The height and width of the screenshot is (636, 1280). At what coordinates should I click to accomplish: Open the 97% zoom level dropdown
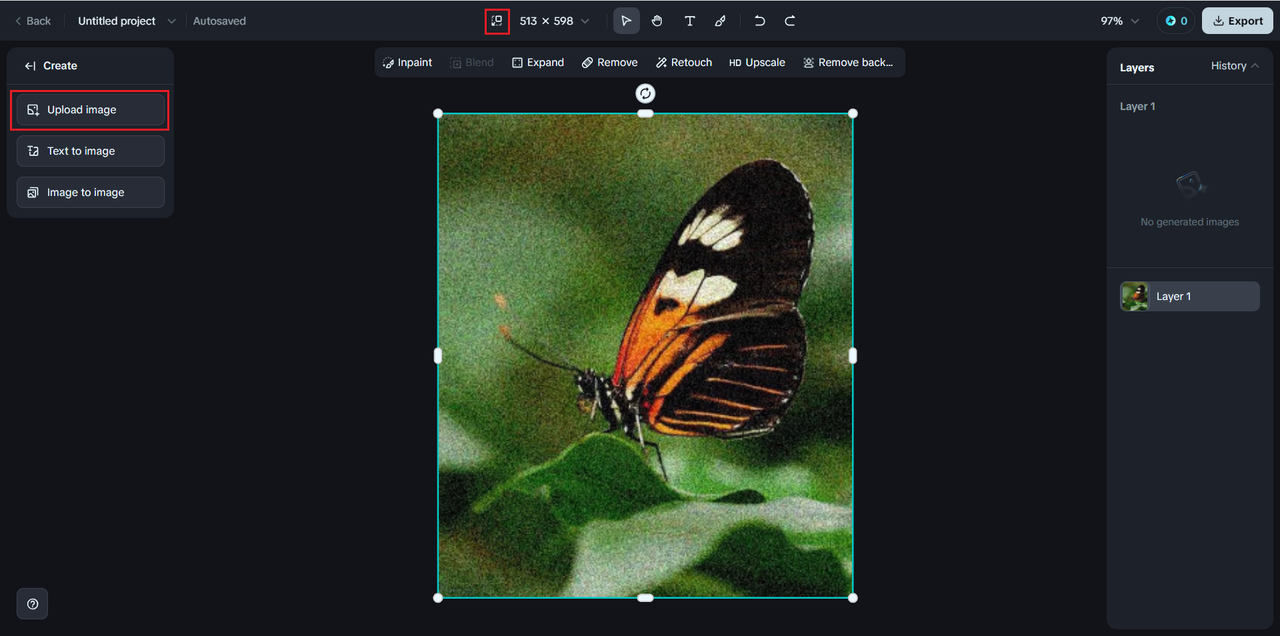tap(1119, 21)
